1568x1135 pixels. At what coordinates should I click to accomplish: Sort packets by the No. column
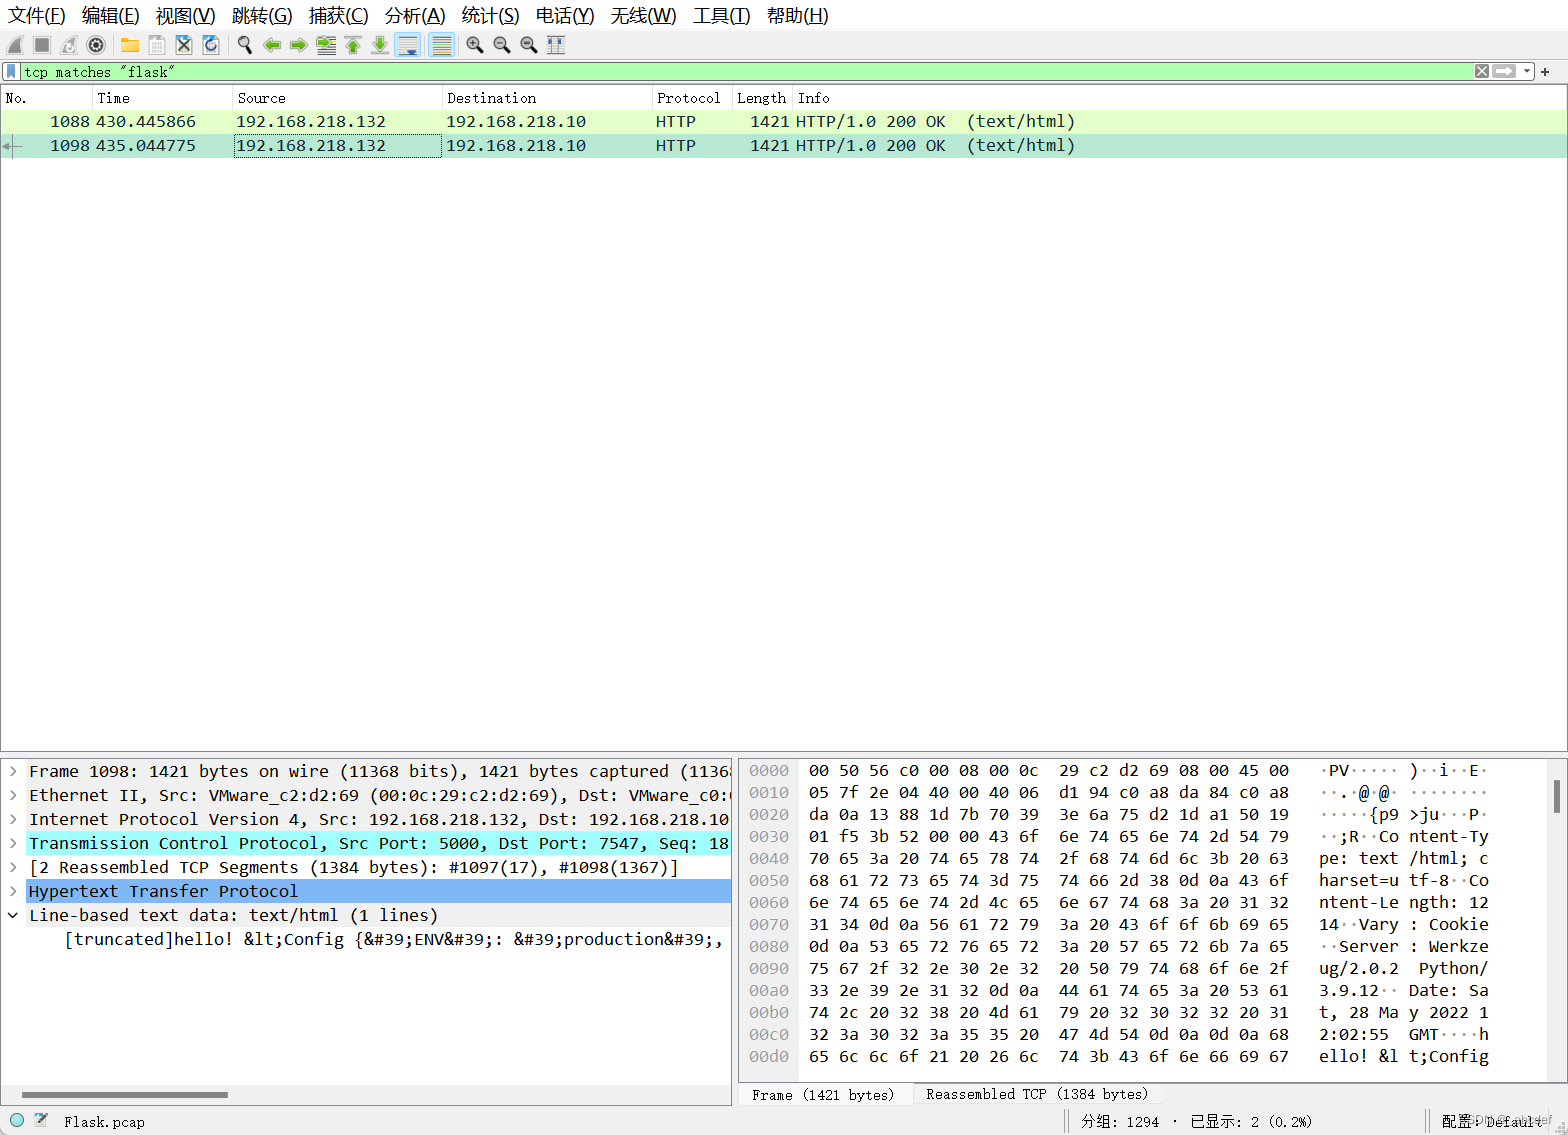pyautogui.click(x=47, y=98)
